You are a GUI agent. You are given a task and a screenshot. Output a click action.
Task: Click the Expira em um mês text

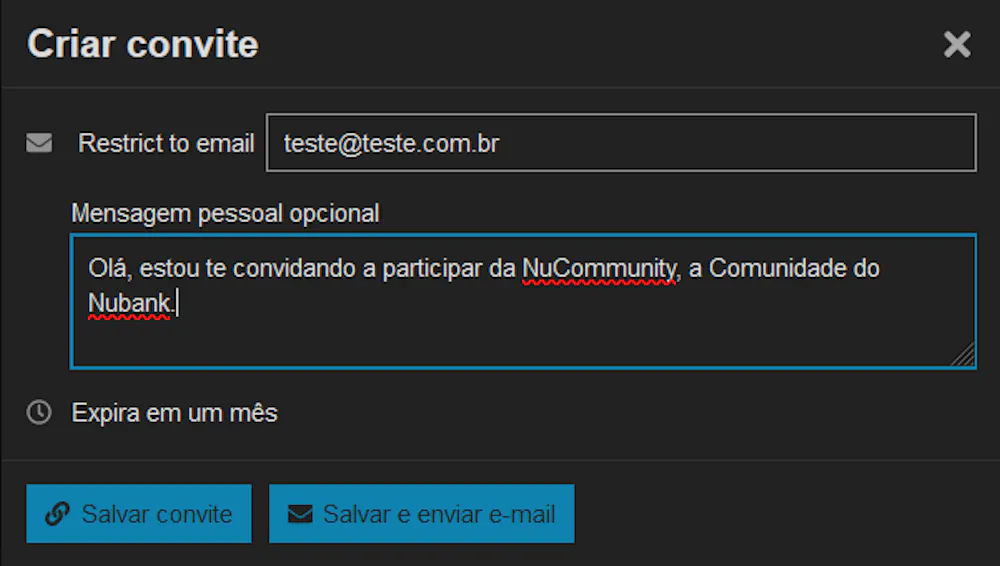point(175,412)
